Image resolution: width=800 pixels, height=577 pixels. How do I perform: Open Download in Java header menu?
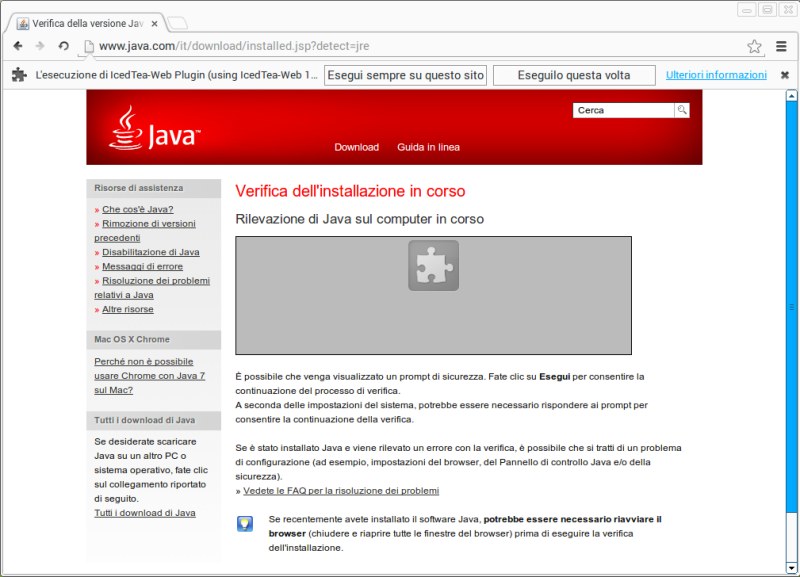click(x=356, y=147)
